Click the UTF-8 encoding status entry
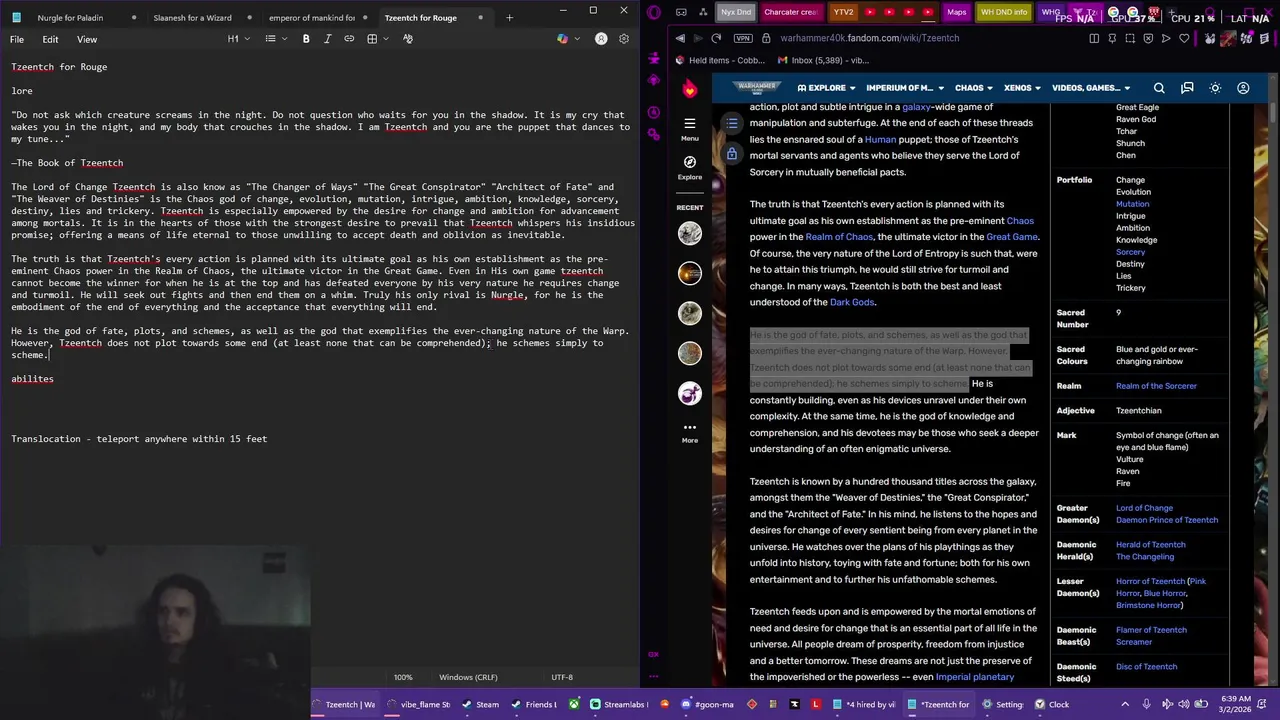This screenshot has width=1280, height=720. [x=562, y=677]
